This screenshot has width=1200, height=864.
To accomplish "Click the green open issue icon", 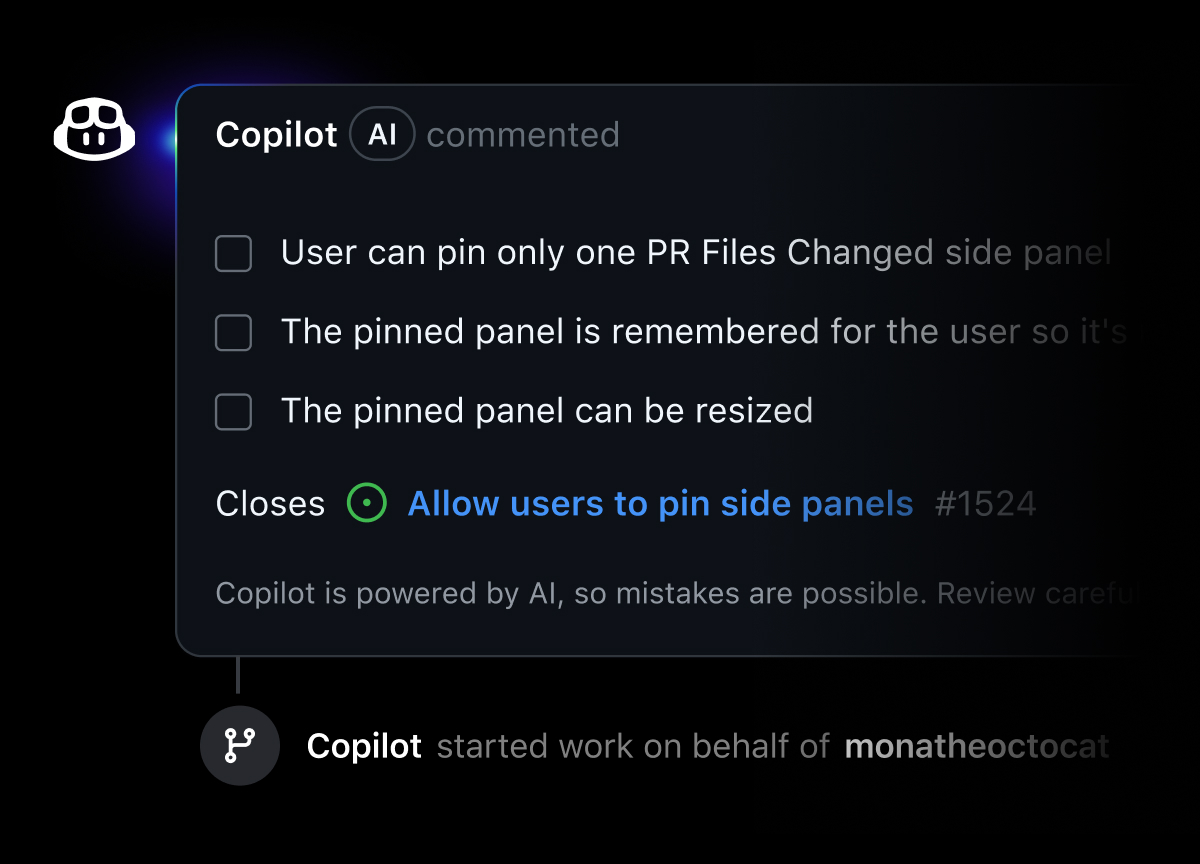I will point(366,503).
